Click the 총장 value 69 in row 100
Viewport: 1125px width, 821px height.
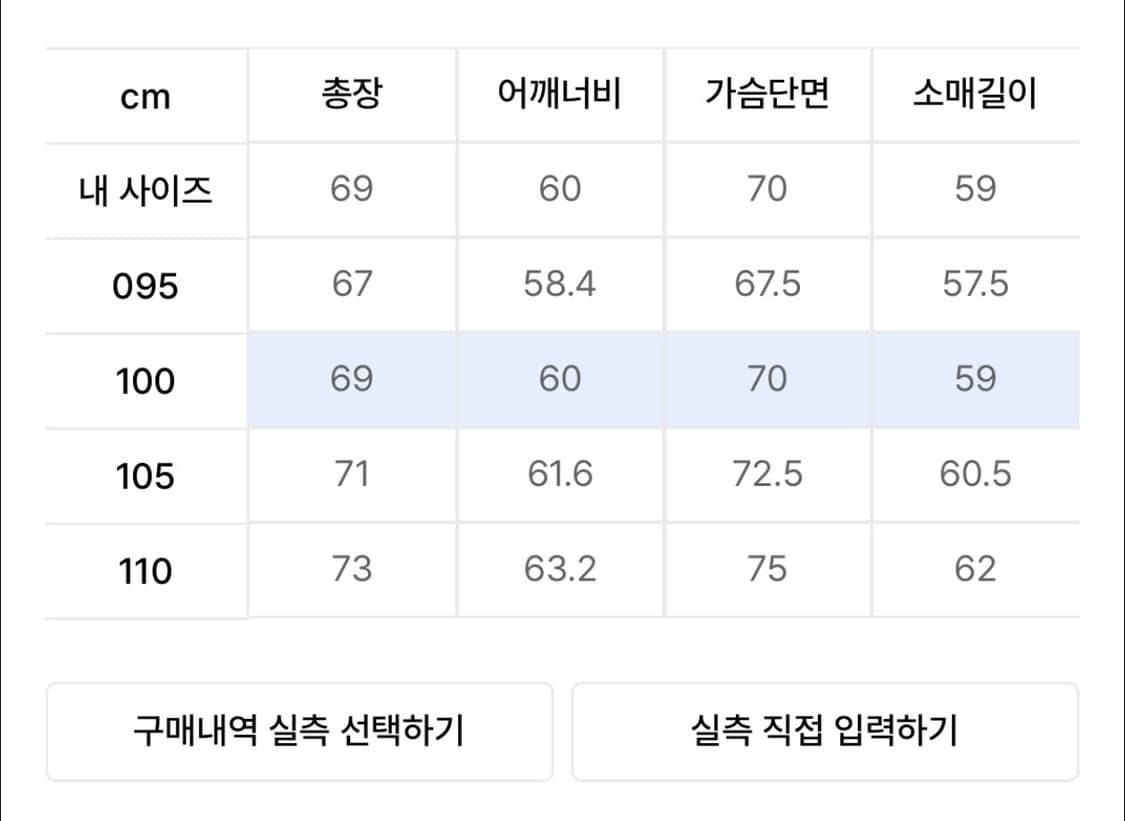click(x=352, y=380)
